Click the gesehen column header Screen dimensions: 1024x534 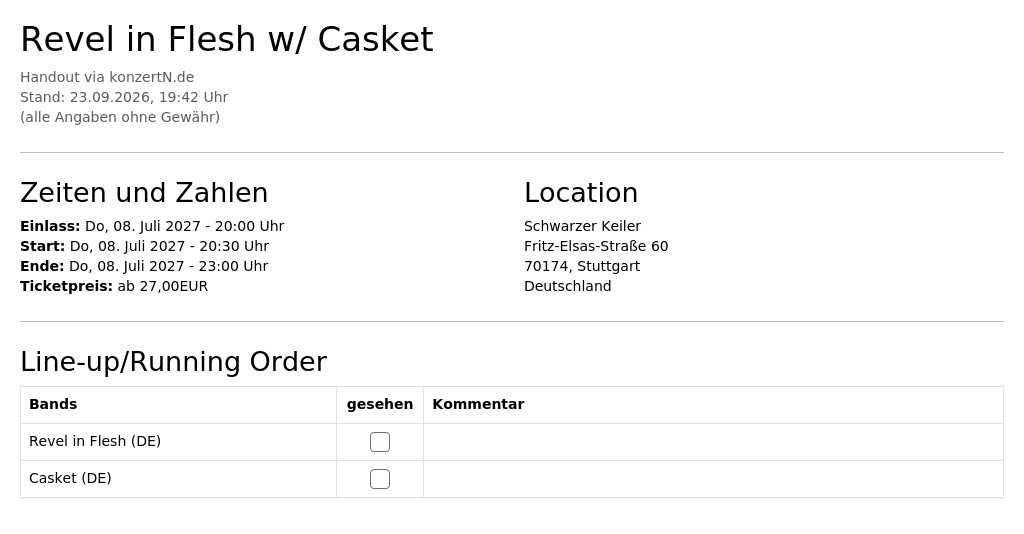(x=379, y=404)
